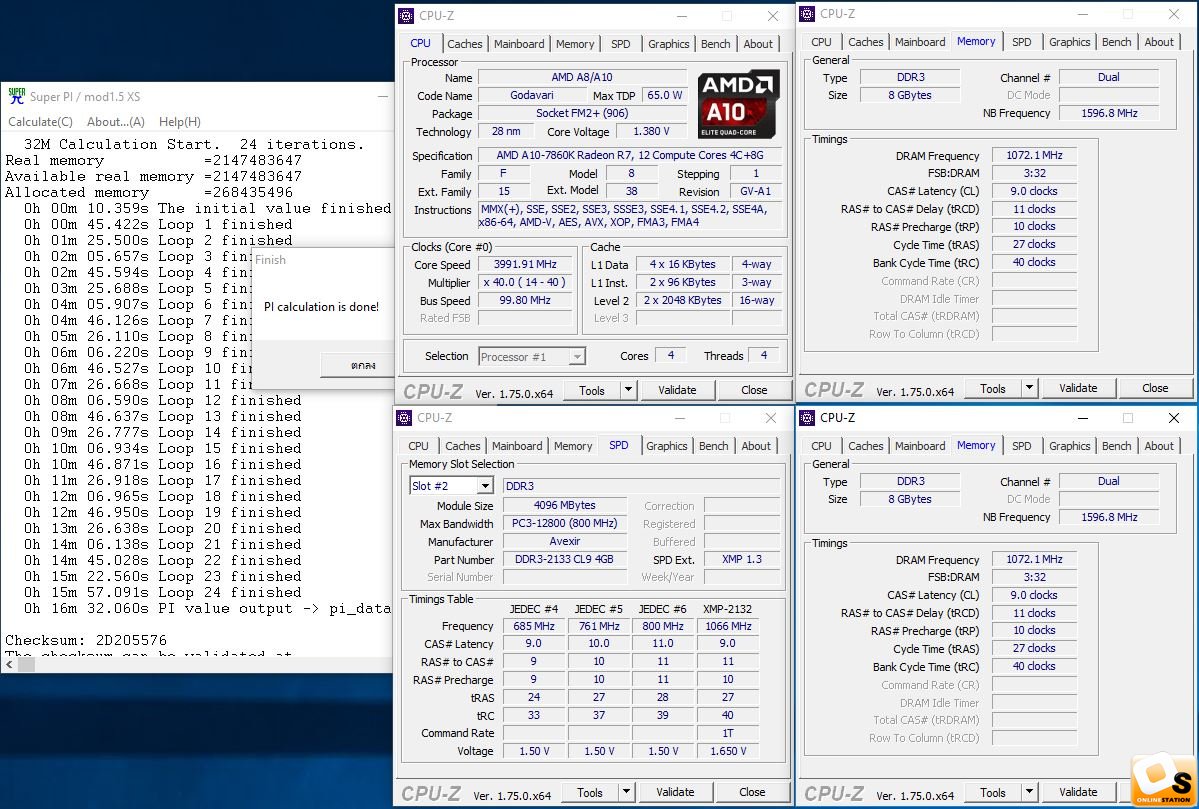1199x809 pixels.
Task: Click the Checksum: 2D205576 line in Super PI
Action: [86, 640]
